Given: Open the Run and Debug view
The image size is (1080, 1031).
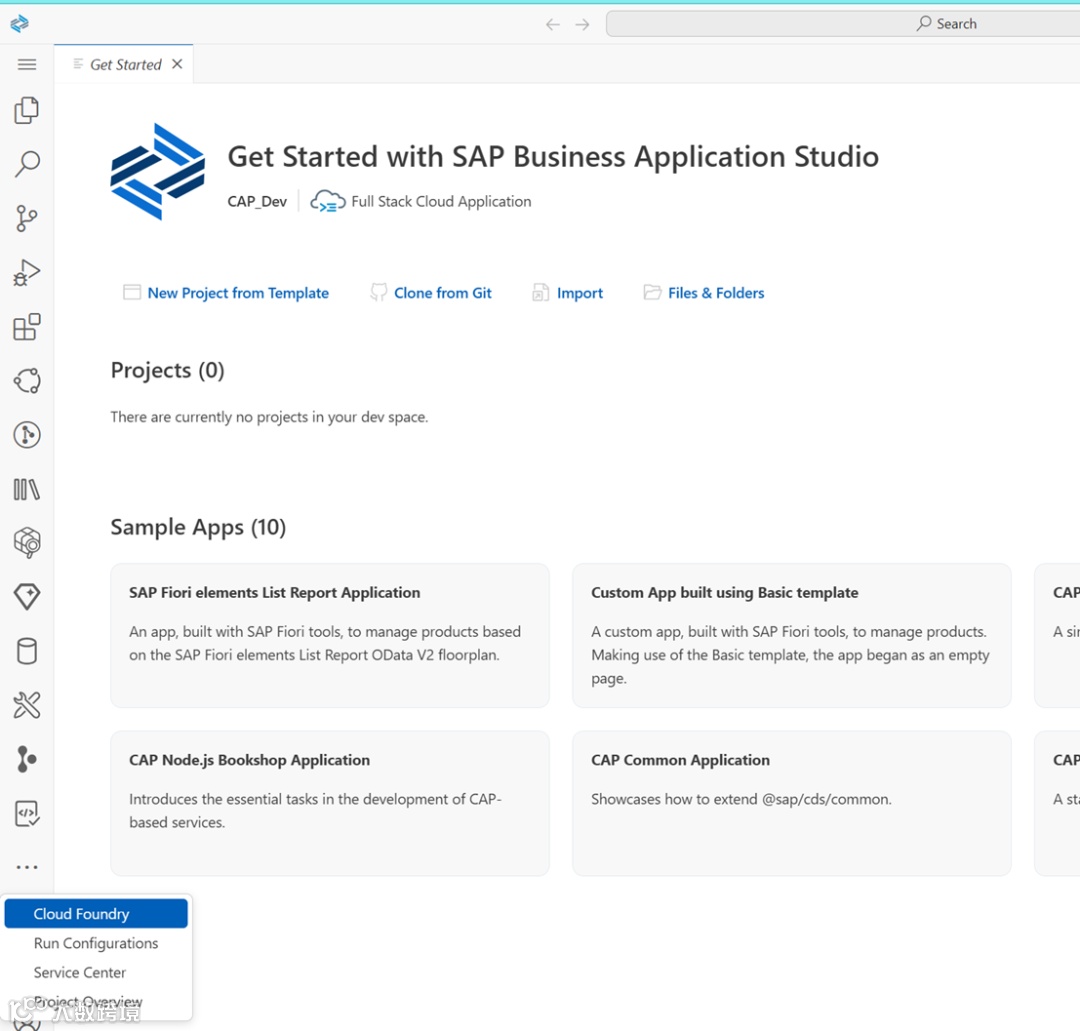Looking at the screenshot, I should pos(27,272).
